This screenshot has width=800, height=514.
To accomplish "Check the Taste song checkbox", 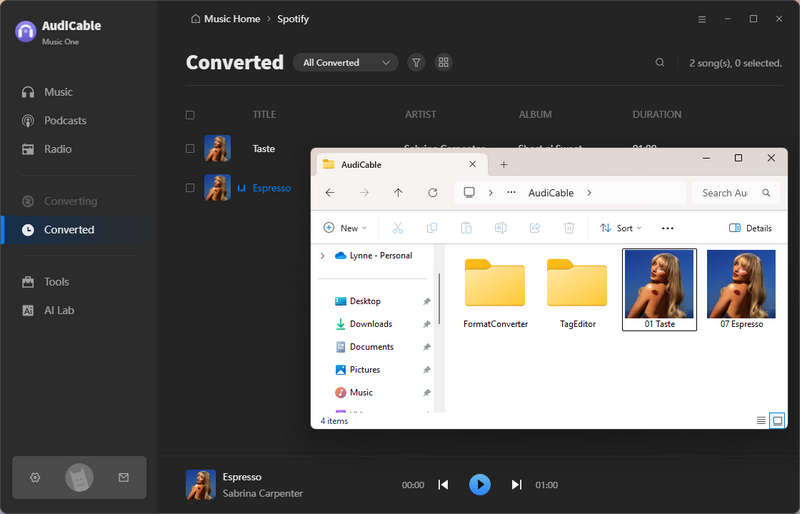I will 190,149.
